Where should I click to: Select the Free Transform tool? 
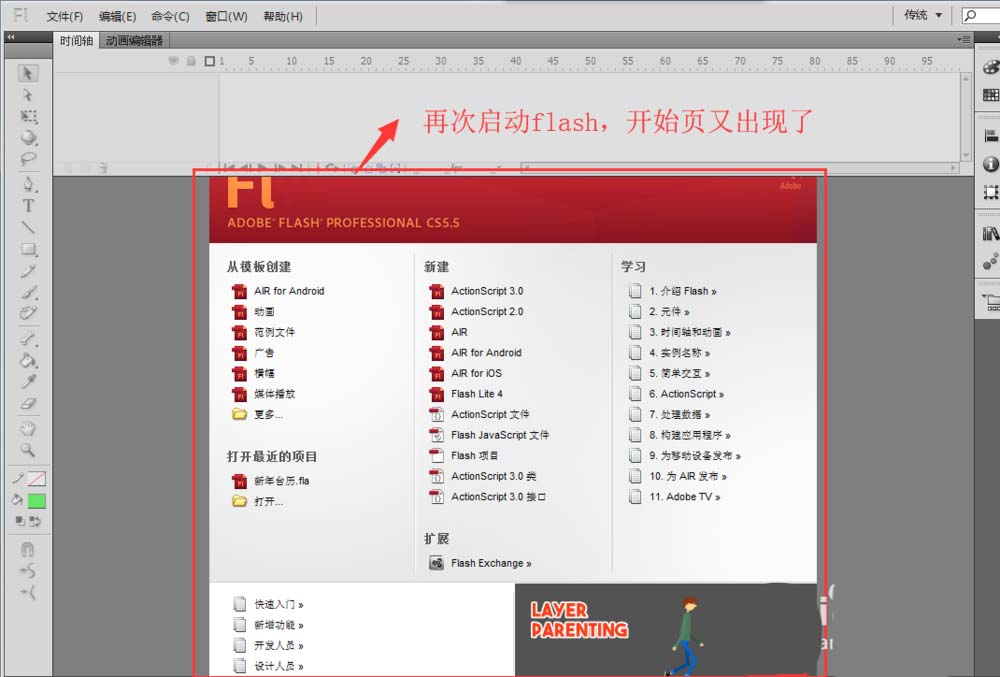27,117
